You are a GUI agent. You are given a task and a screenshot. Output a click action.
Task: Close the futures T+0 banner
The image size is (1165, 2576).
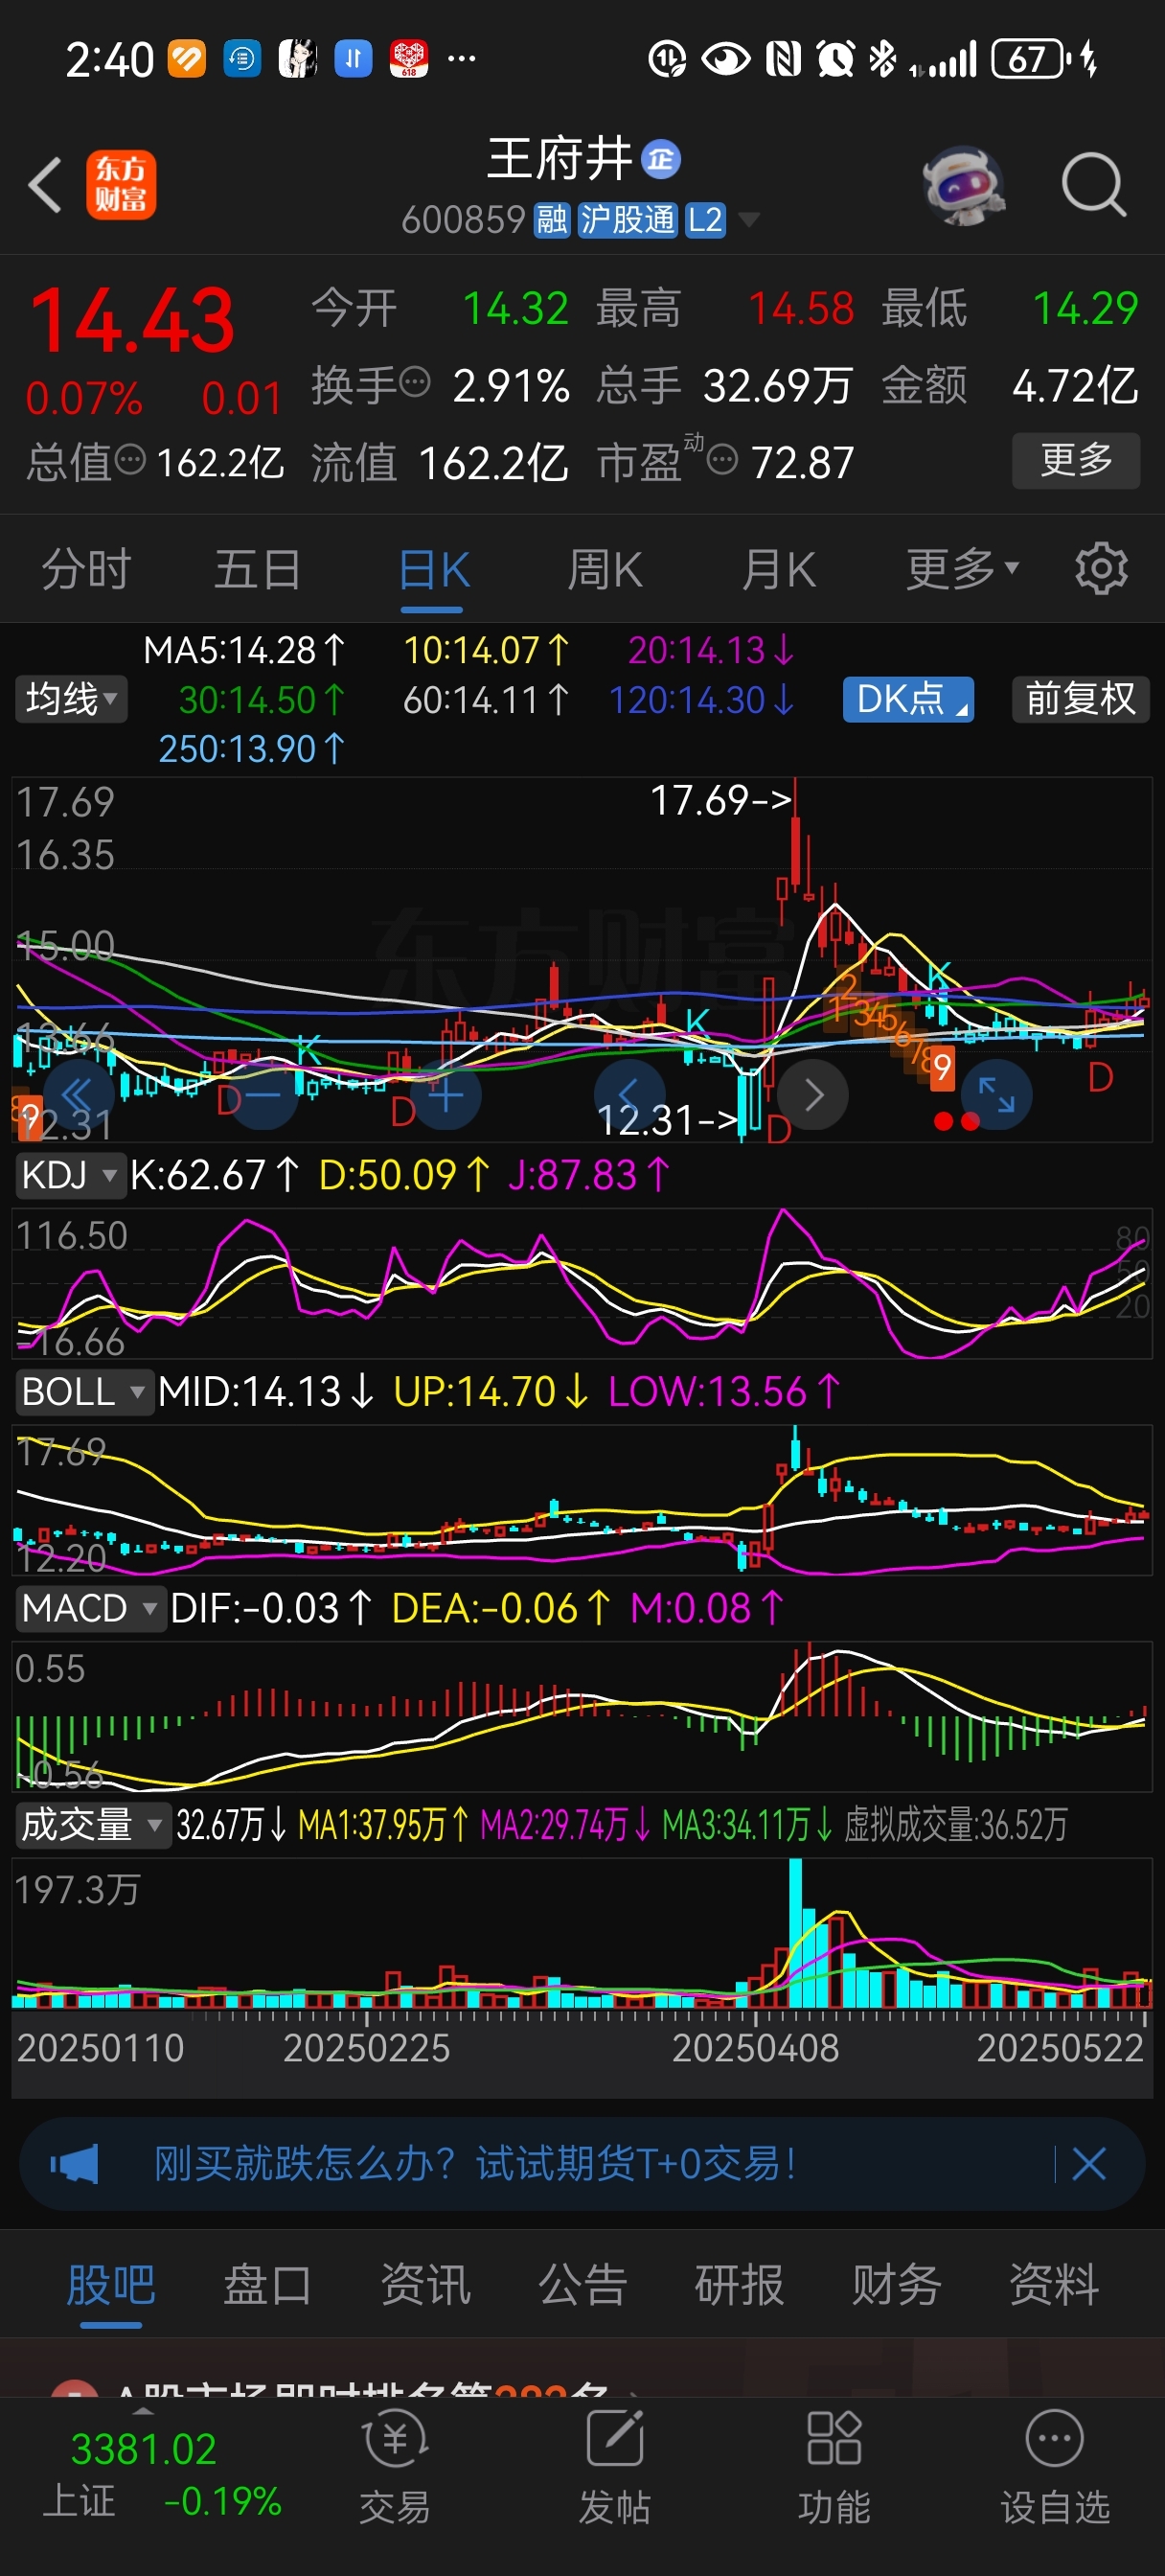[1089, 2164]
